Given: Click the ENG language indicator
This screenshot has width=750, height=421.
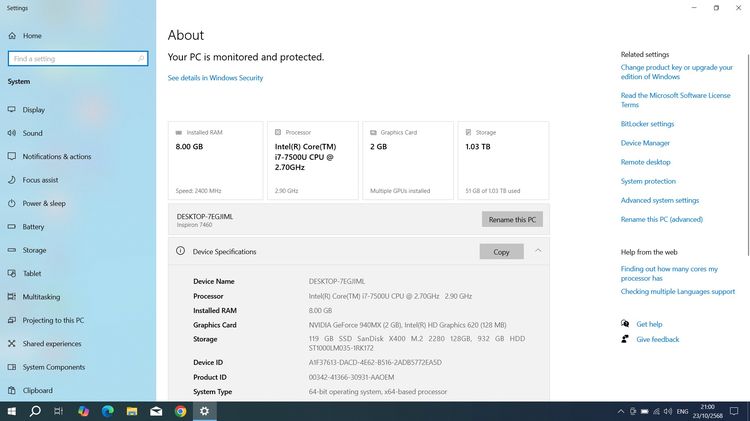Looking at the screenshot, I should pos(683,411).
